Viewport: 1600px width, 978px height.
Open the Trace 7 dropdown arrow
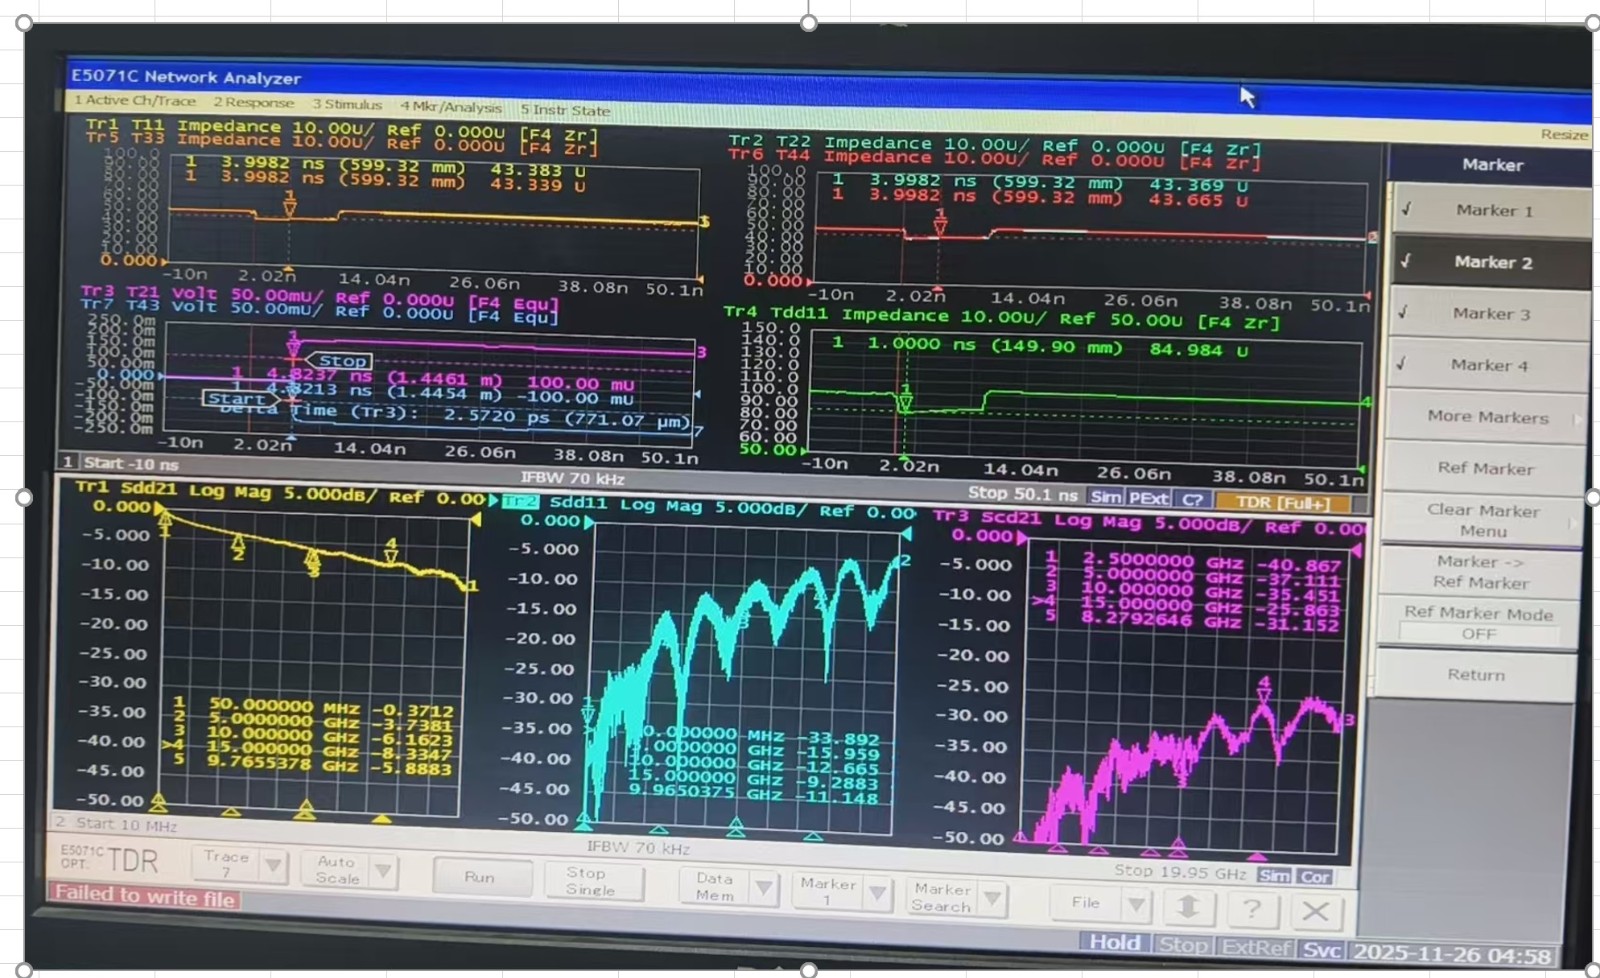[x=273, y=865]
